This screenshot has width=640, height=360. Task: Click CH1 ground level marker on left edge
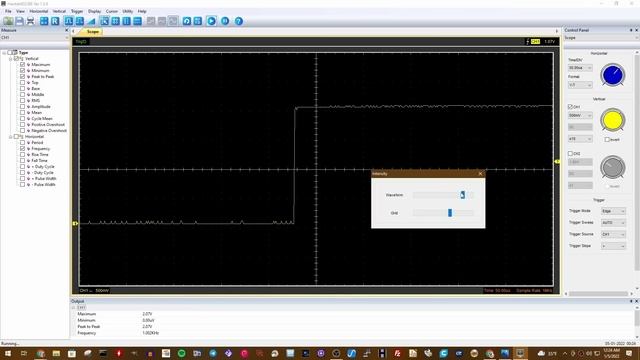coord(75,223)
